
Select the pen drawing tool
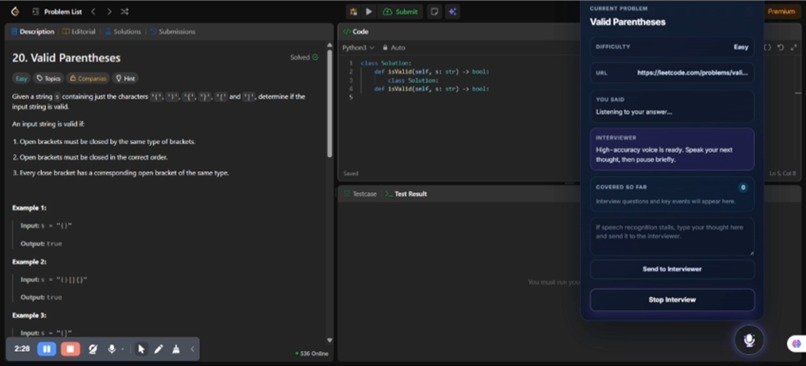pos(159,350)
